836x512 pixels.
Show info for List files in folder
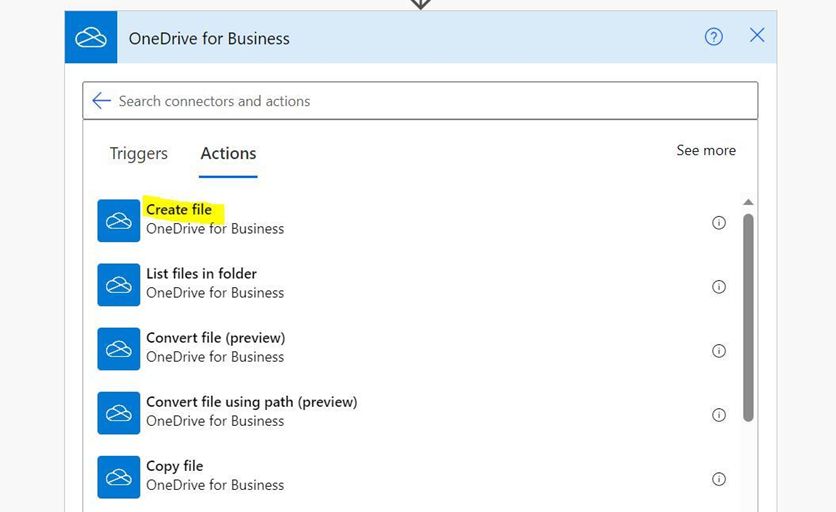(719, 287)
